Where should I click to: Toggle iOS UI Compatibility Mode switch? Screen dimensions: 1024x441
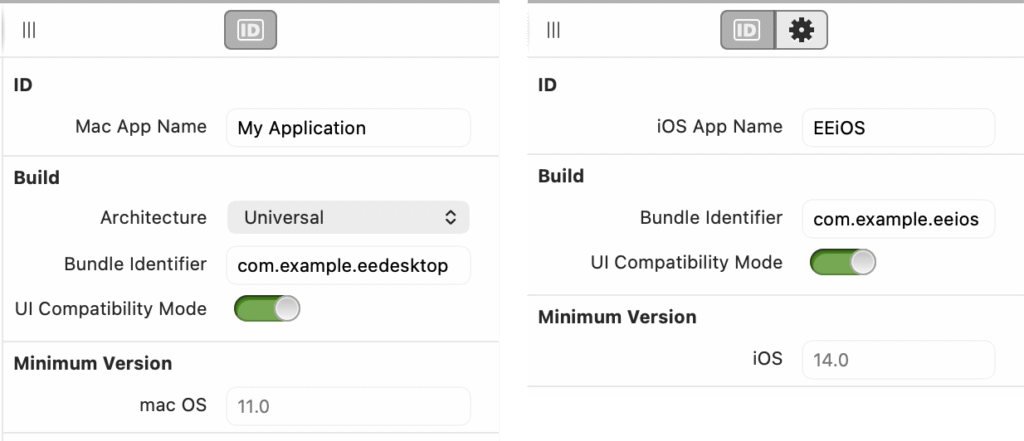(842, 262)
